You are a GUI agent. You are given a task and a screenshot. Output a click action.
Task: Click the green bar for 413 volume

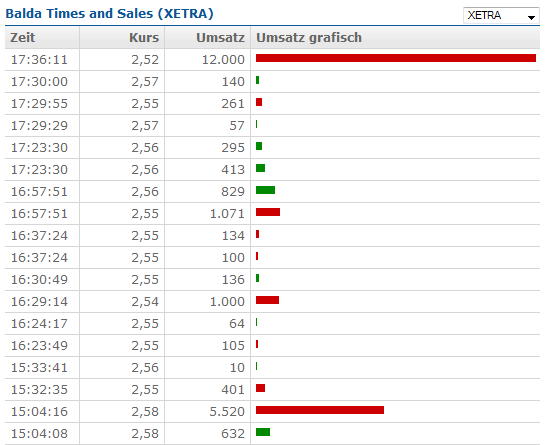[x=260, y=168]
